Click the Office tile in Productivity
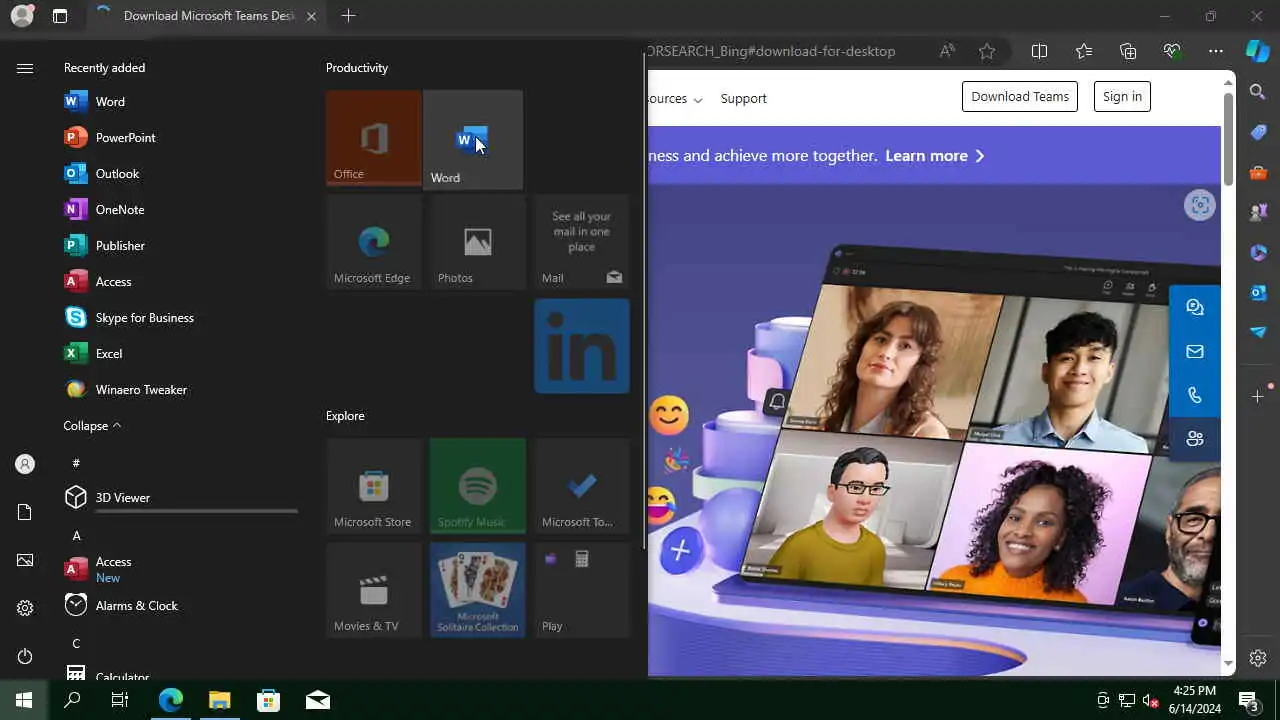Screen dimensions: 1280x720 (x=373, y=138)
